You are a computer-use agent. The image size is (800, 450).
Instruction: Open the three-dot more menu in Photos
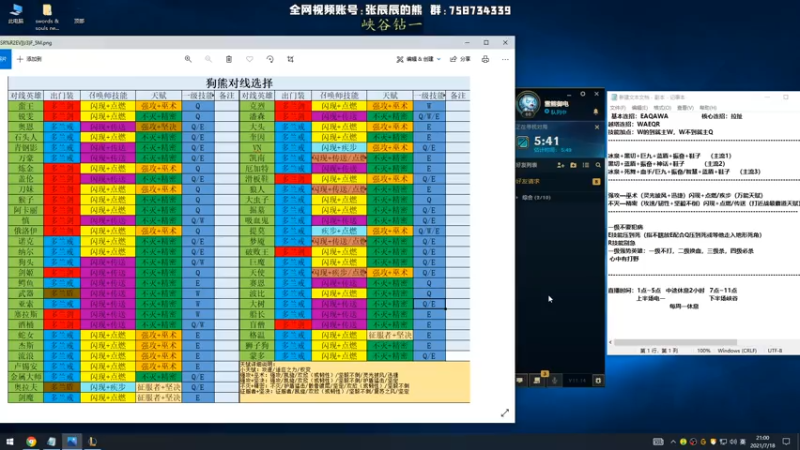(x=505, y=59)
